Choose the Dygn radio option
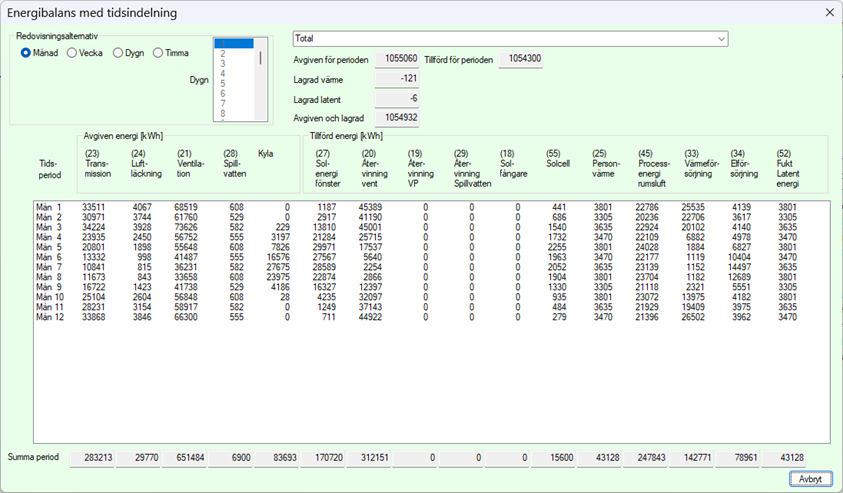This screenshot has width=843, height=493. coord(118,53)
